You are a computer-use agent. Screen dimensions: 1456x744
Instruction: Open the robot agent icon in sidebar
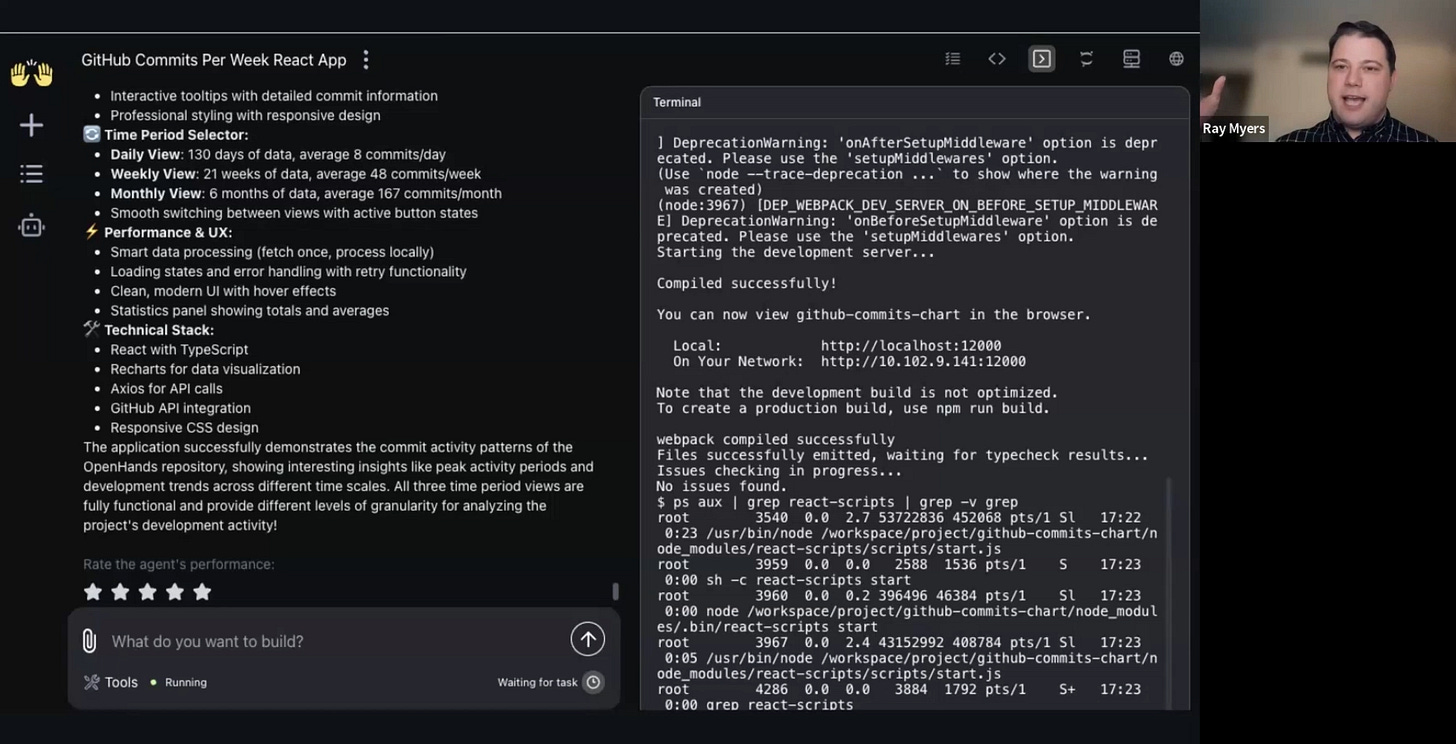[31, 225]
